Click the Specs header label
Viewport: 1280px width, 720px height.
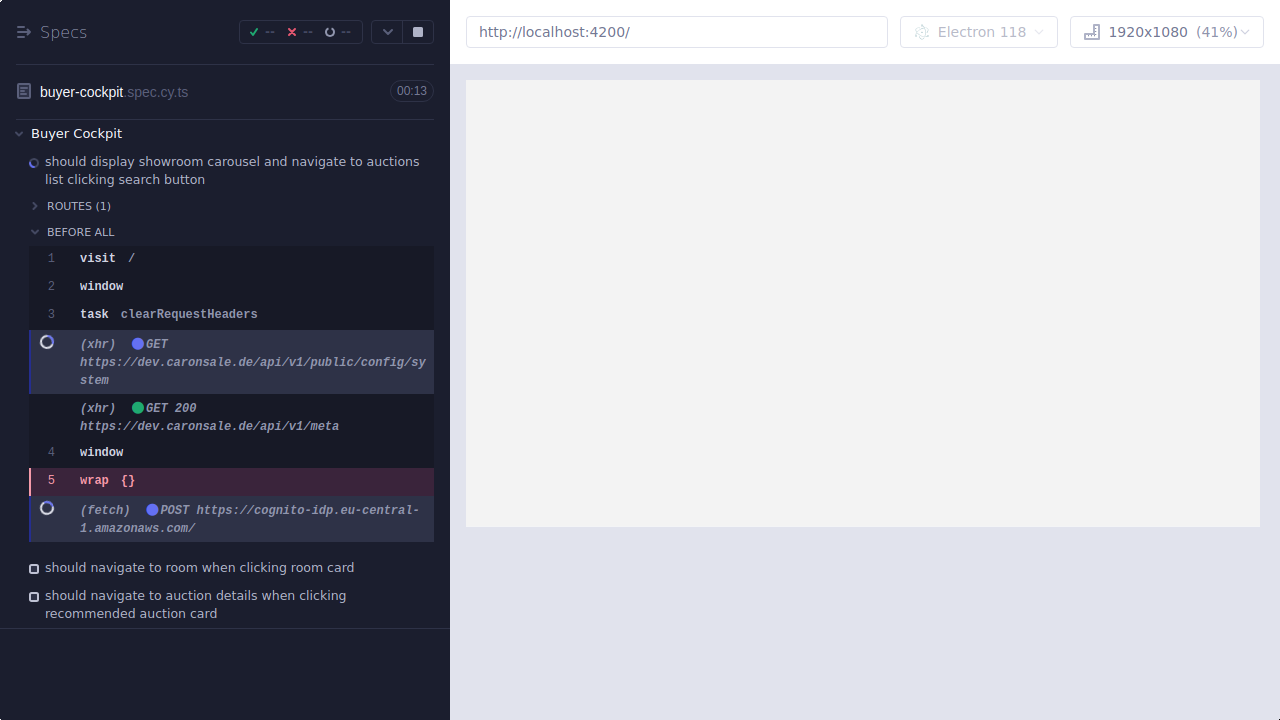(64, 32)
